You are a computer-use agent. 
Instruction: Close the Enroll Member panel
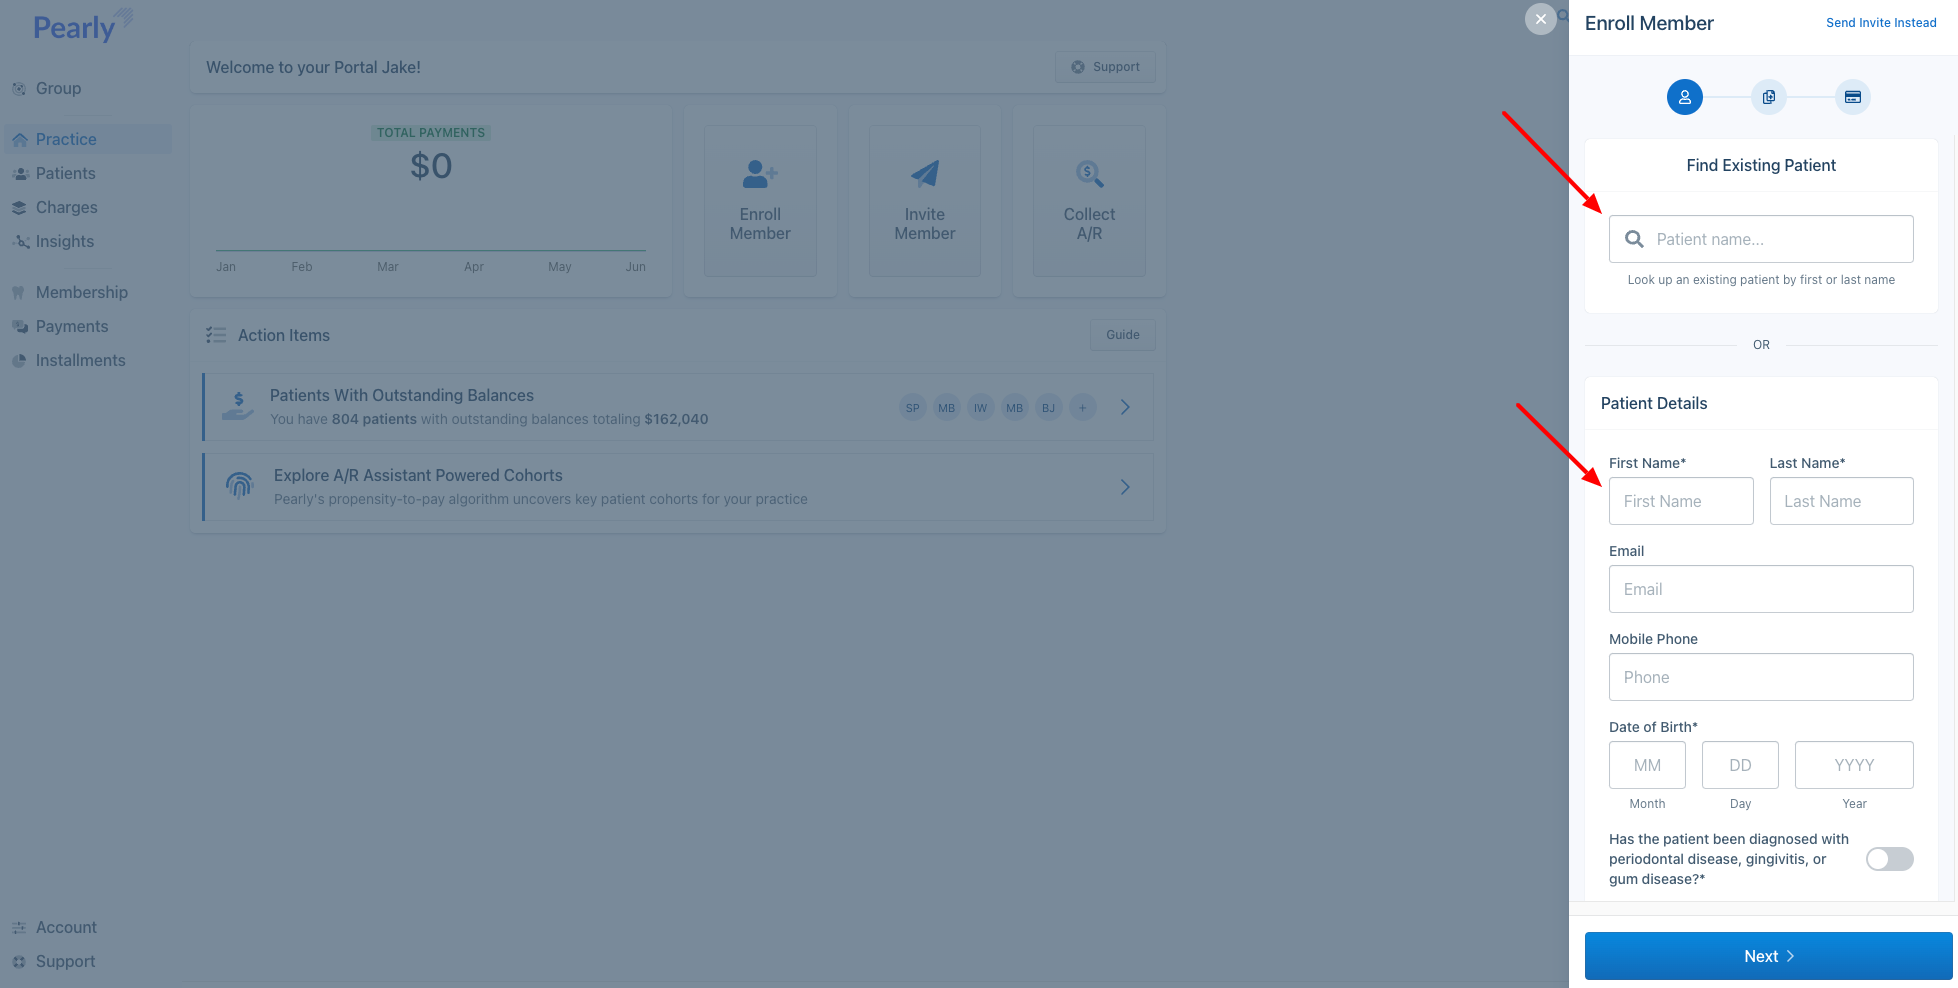pyautogui.click(x=1540, y=19)
